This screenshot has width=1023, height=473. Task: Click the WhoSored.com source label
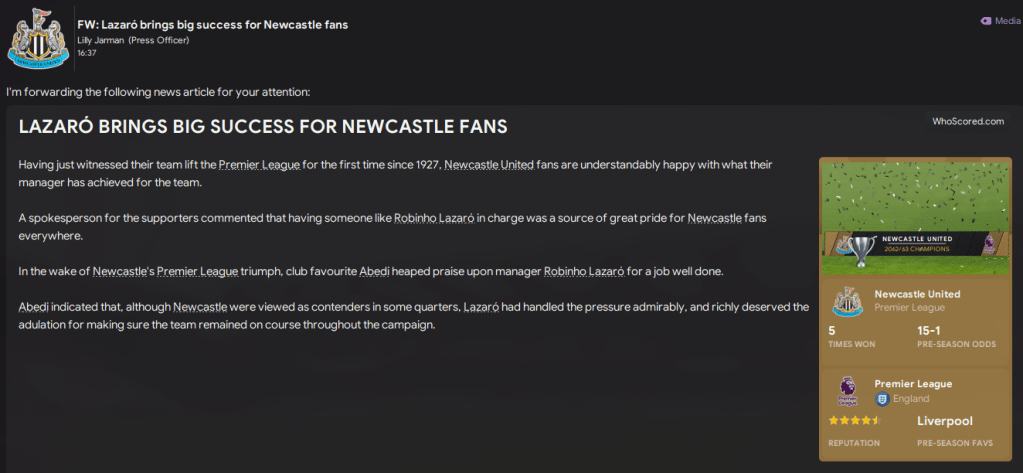click(967, 121)
